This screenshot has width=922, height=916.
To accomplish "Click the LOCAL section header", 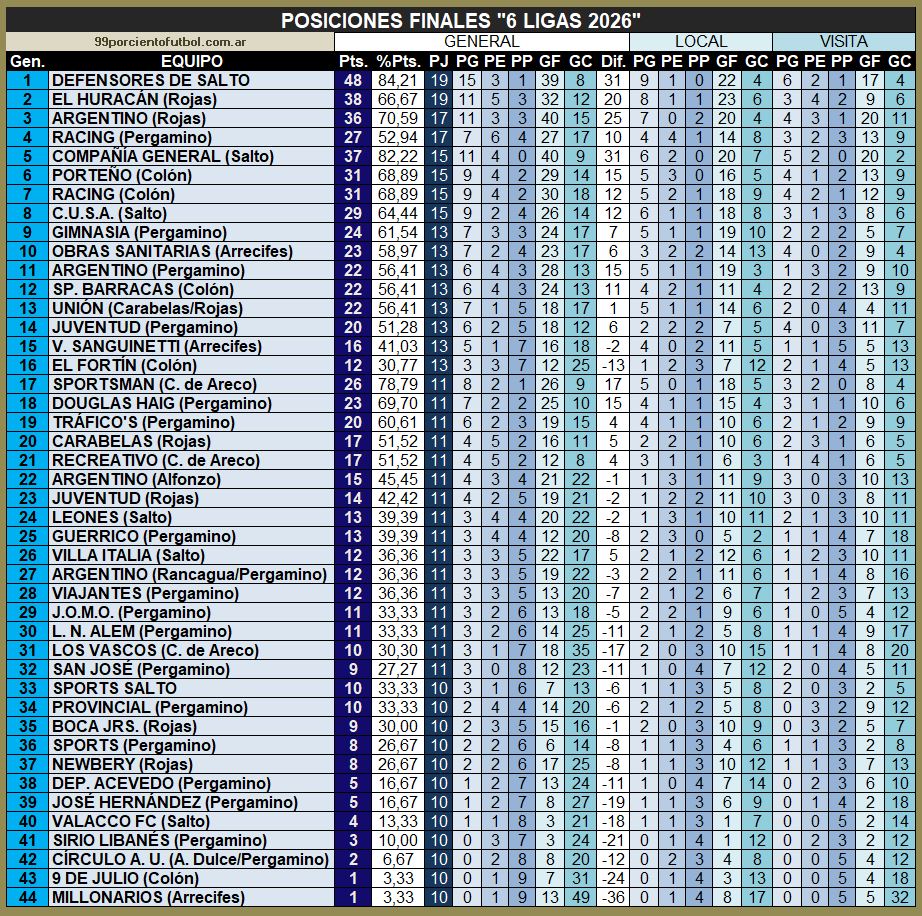I will coord(701,41).
